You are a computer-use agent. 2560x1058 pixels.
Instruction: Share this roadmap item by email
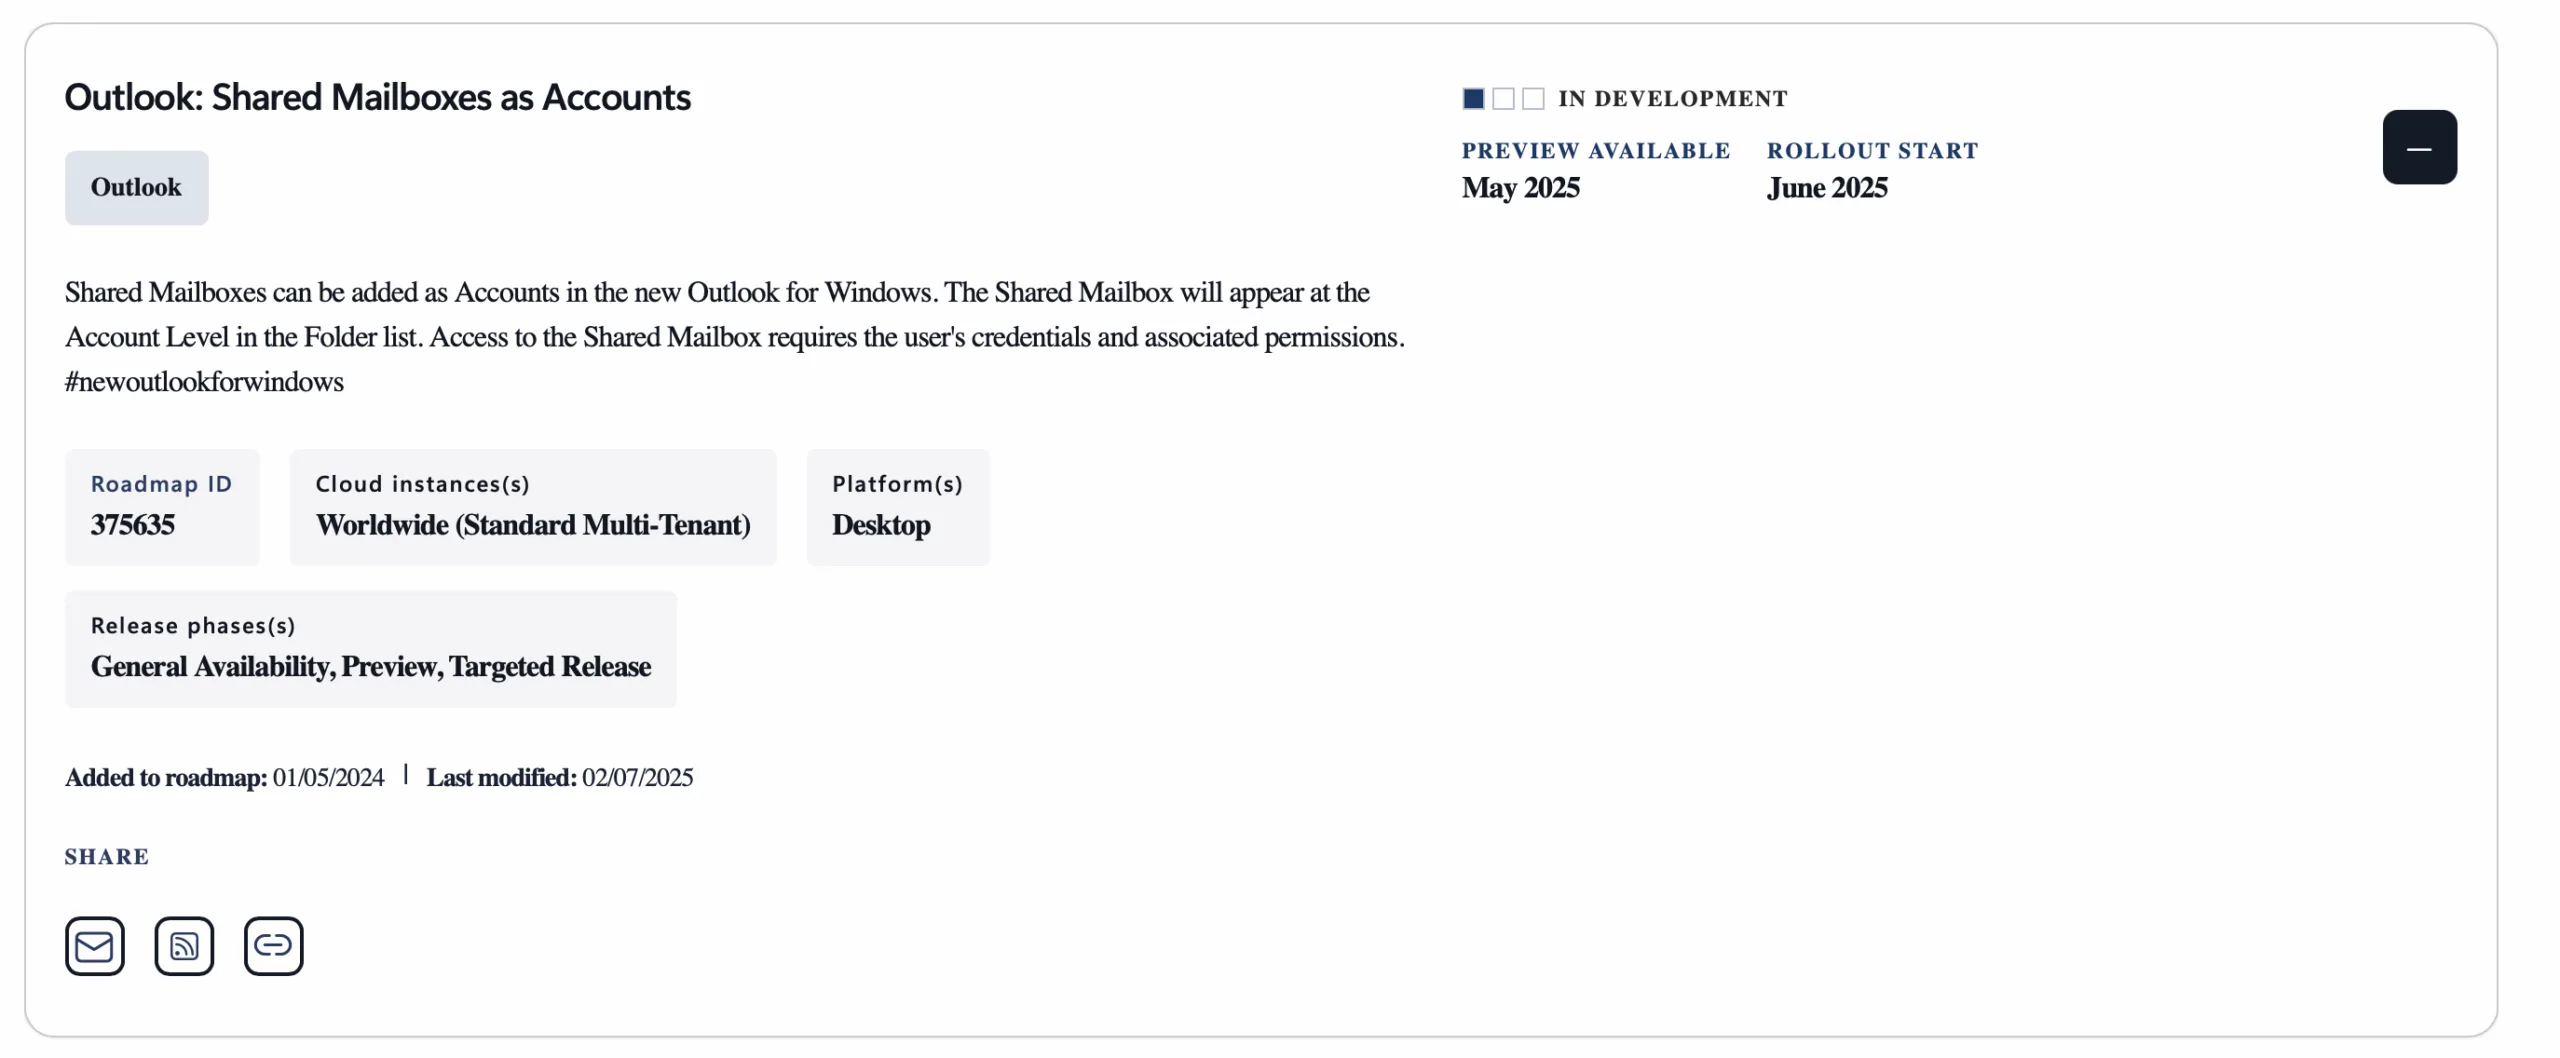click(x=94, y=945)
